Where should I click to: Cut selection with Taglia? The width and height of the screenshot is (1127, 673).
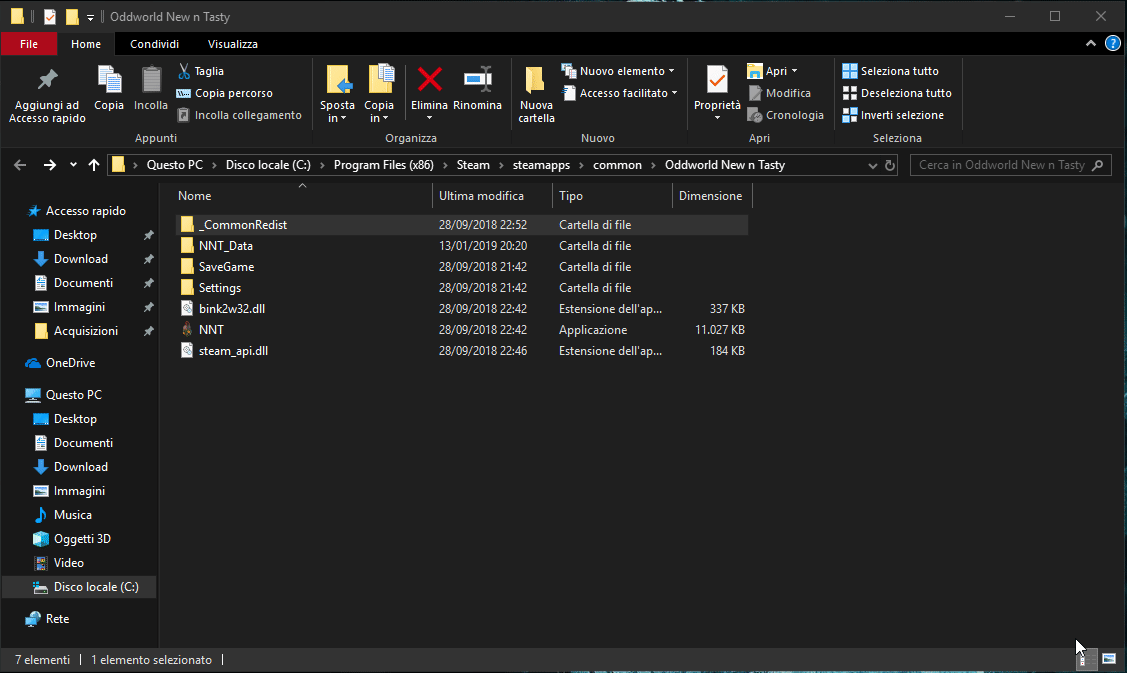(201, 70)
